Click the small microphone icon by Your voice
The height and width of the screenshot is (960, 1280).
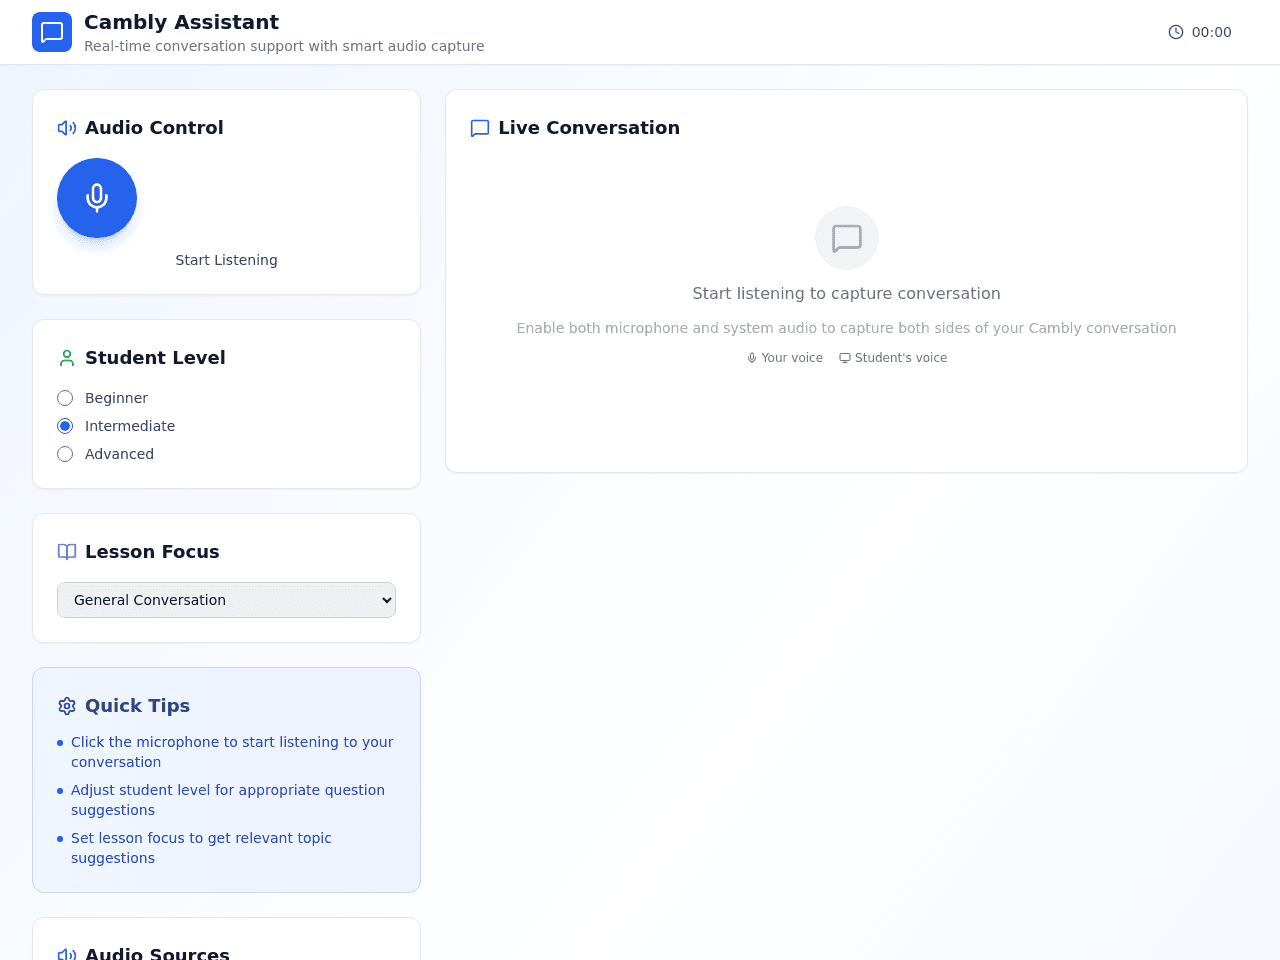(752, 358)
